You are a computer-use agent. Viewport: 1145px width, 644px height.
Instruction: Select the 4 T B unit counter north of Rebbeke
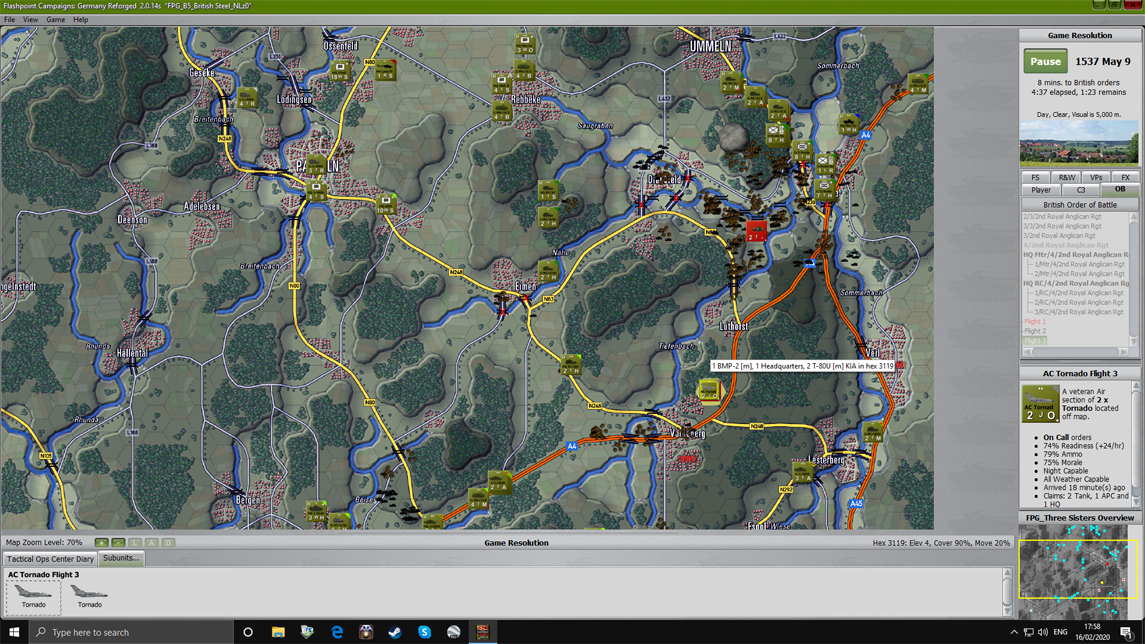point(524,70)
